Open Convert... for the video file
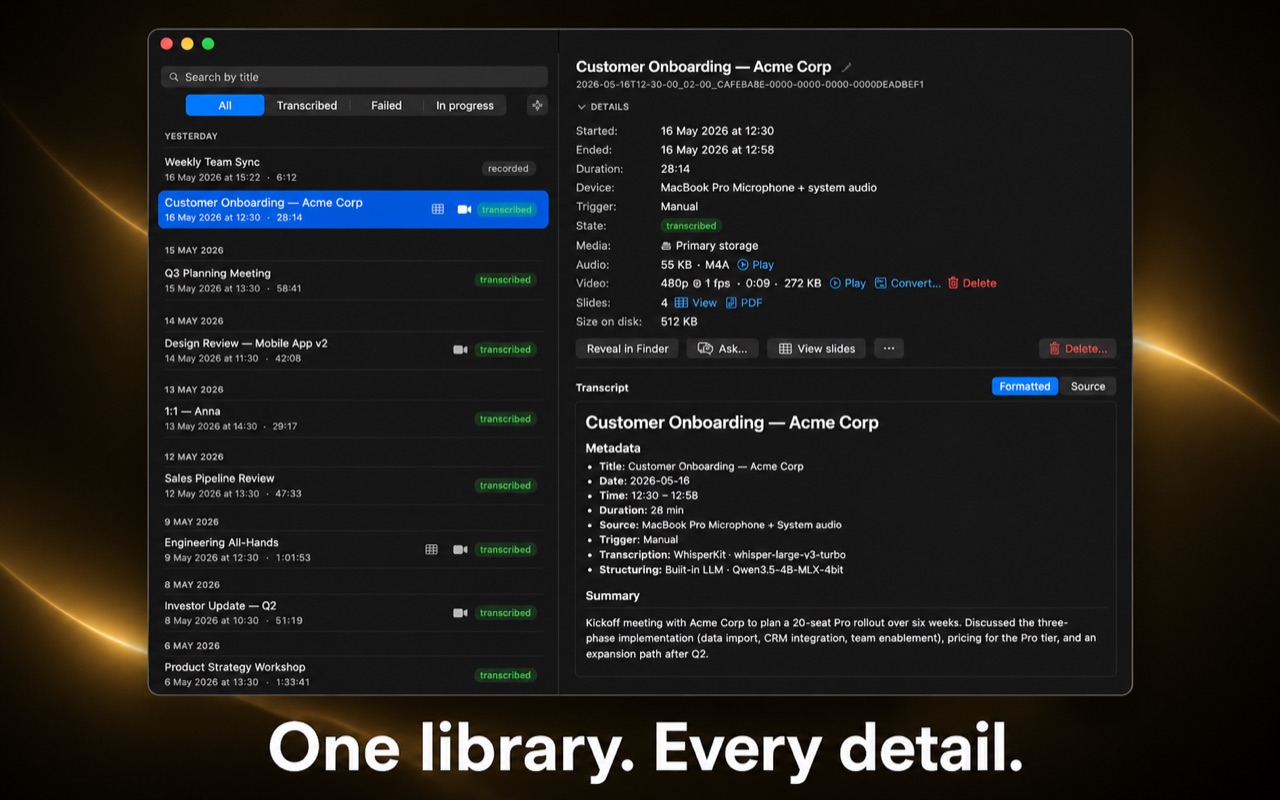This screenshot has width=1280, height=800. click(908, 283)
